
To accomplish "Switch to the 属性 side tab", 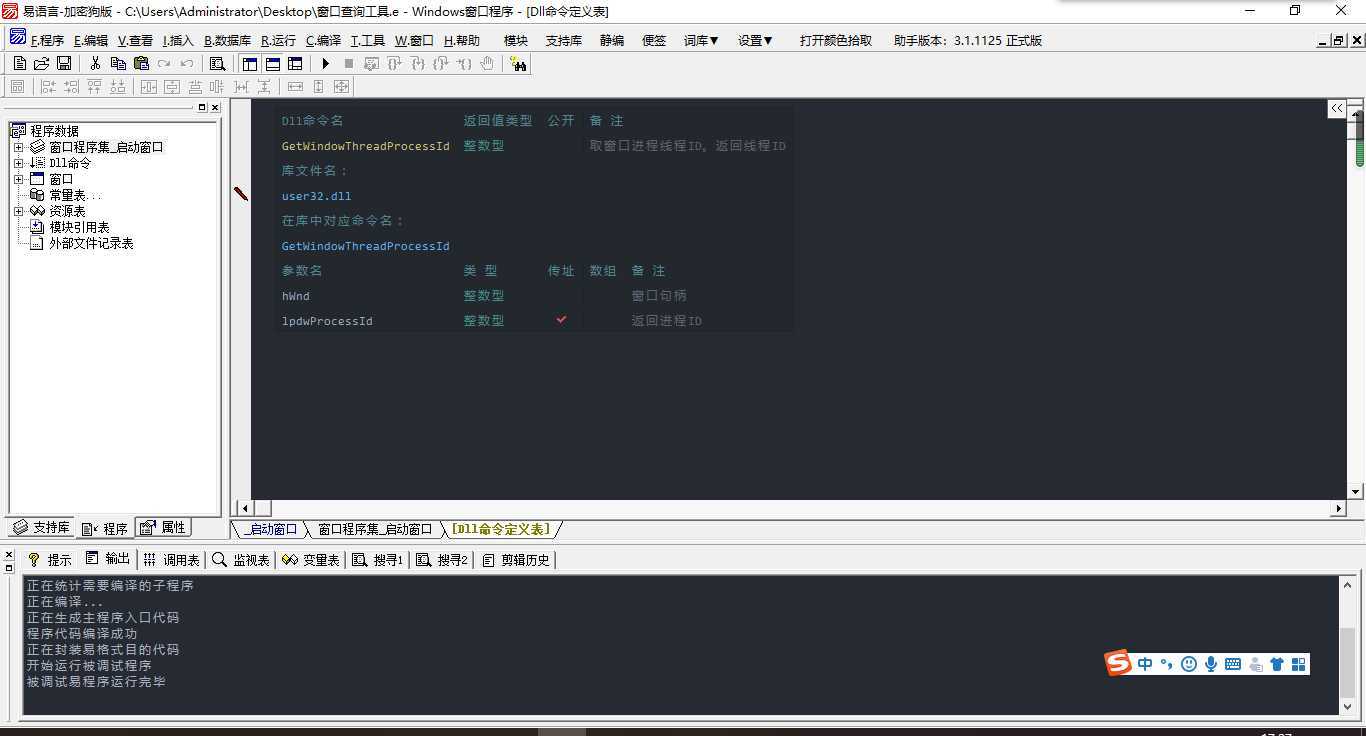I will coord(163,527).
